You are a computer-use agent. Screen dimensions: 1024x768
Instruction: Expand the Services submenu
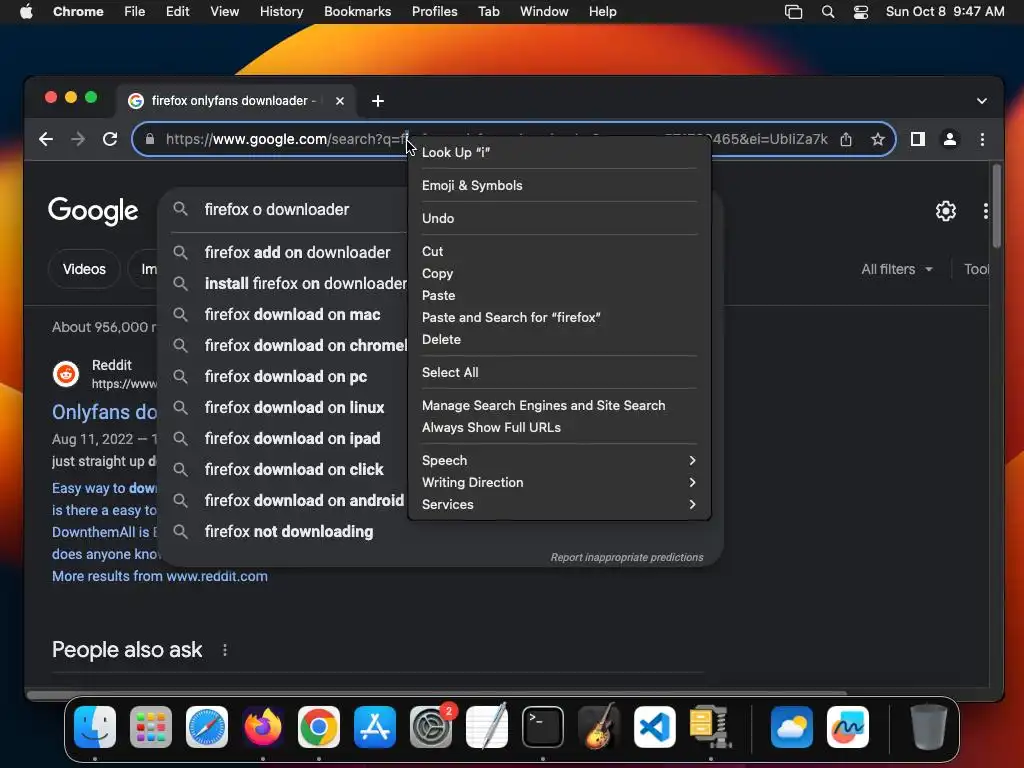(559, 505)
